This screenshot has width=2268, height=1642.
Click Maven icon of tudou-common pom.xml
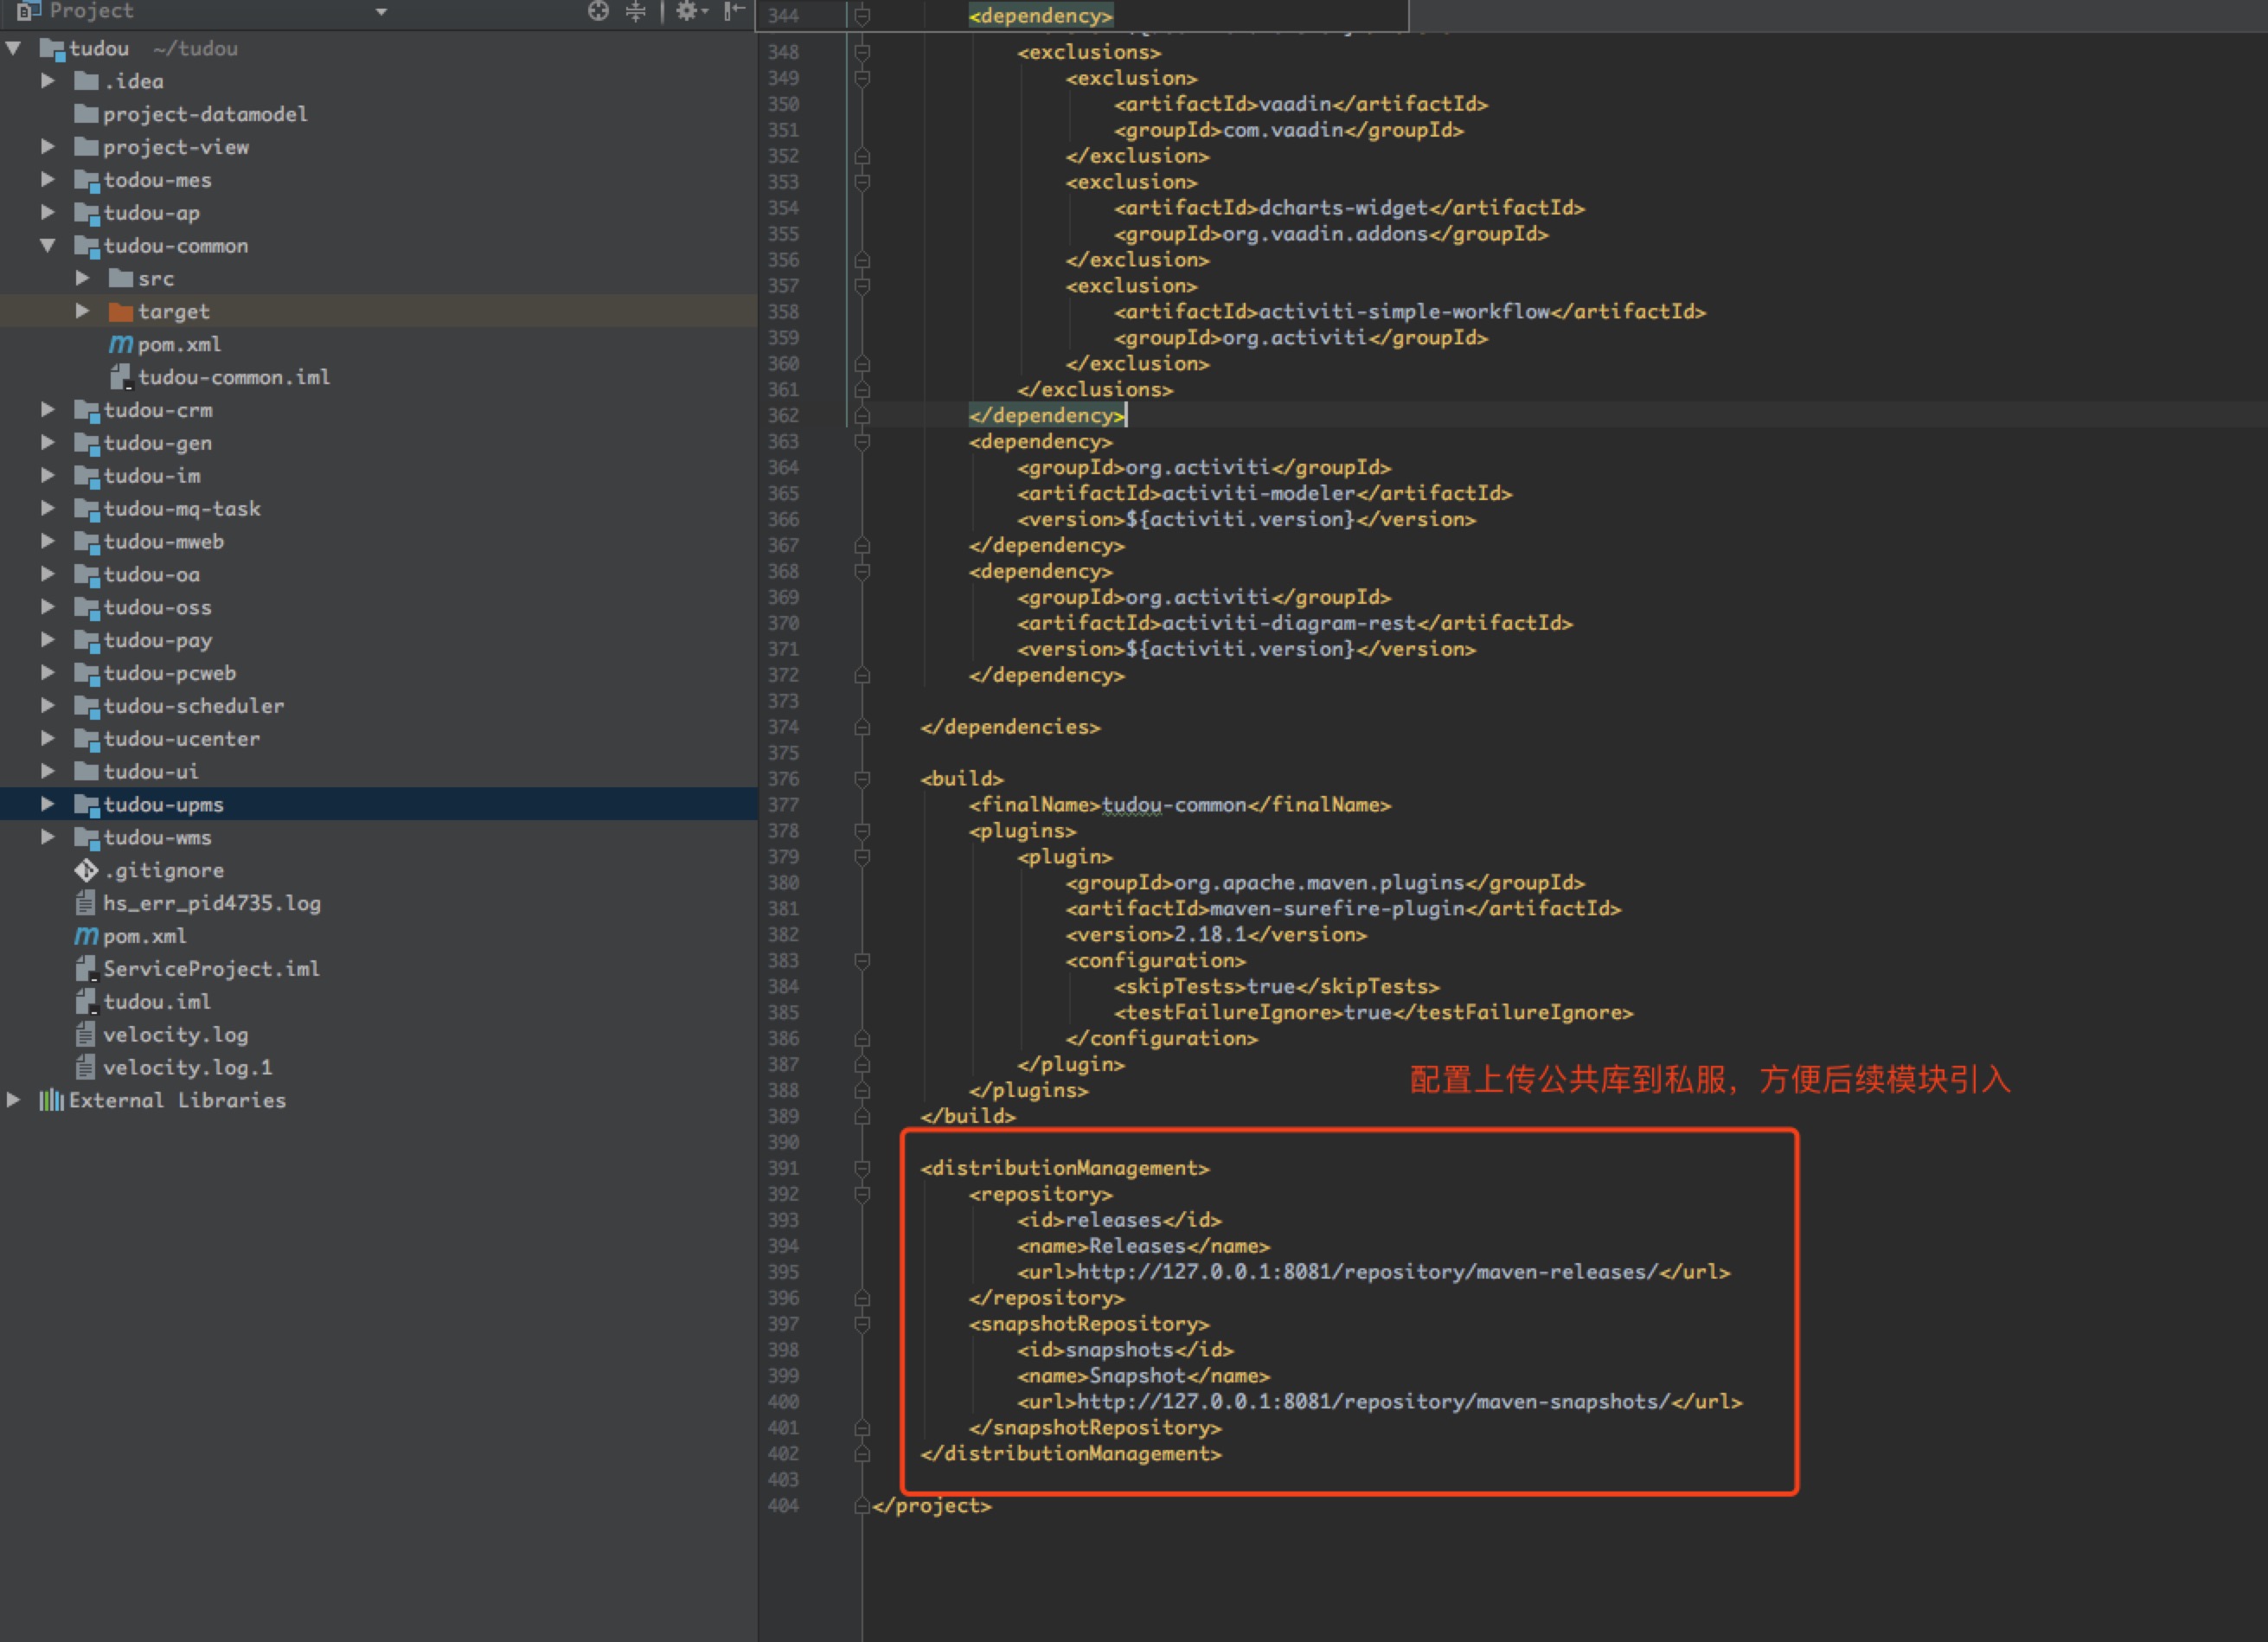(x=121, y=344)
